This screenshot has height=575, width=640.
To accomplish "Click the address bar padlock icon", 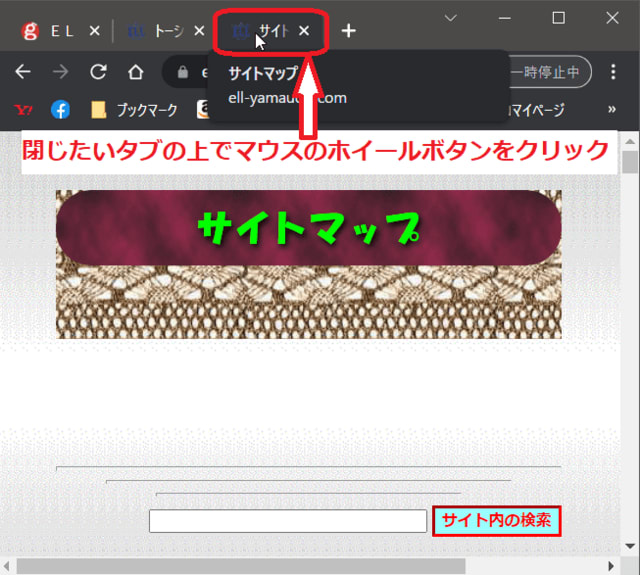I will point(182,72).
